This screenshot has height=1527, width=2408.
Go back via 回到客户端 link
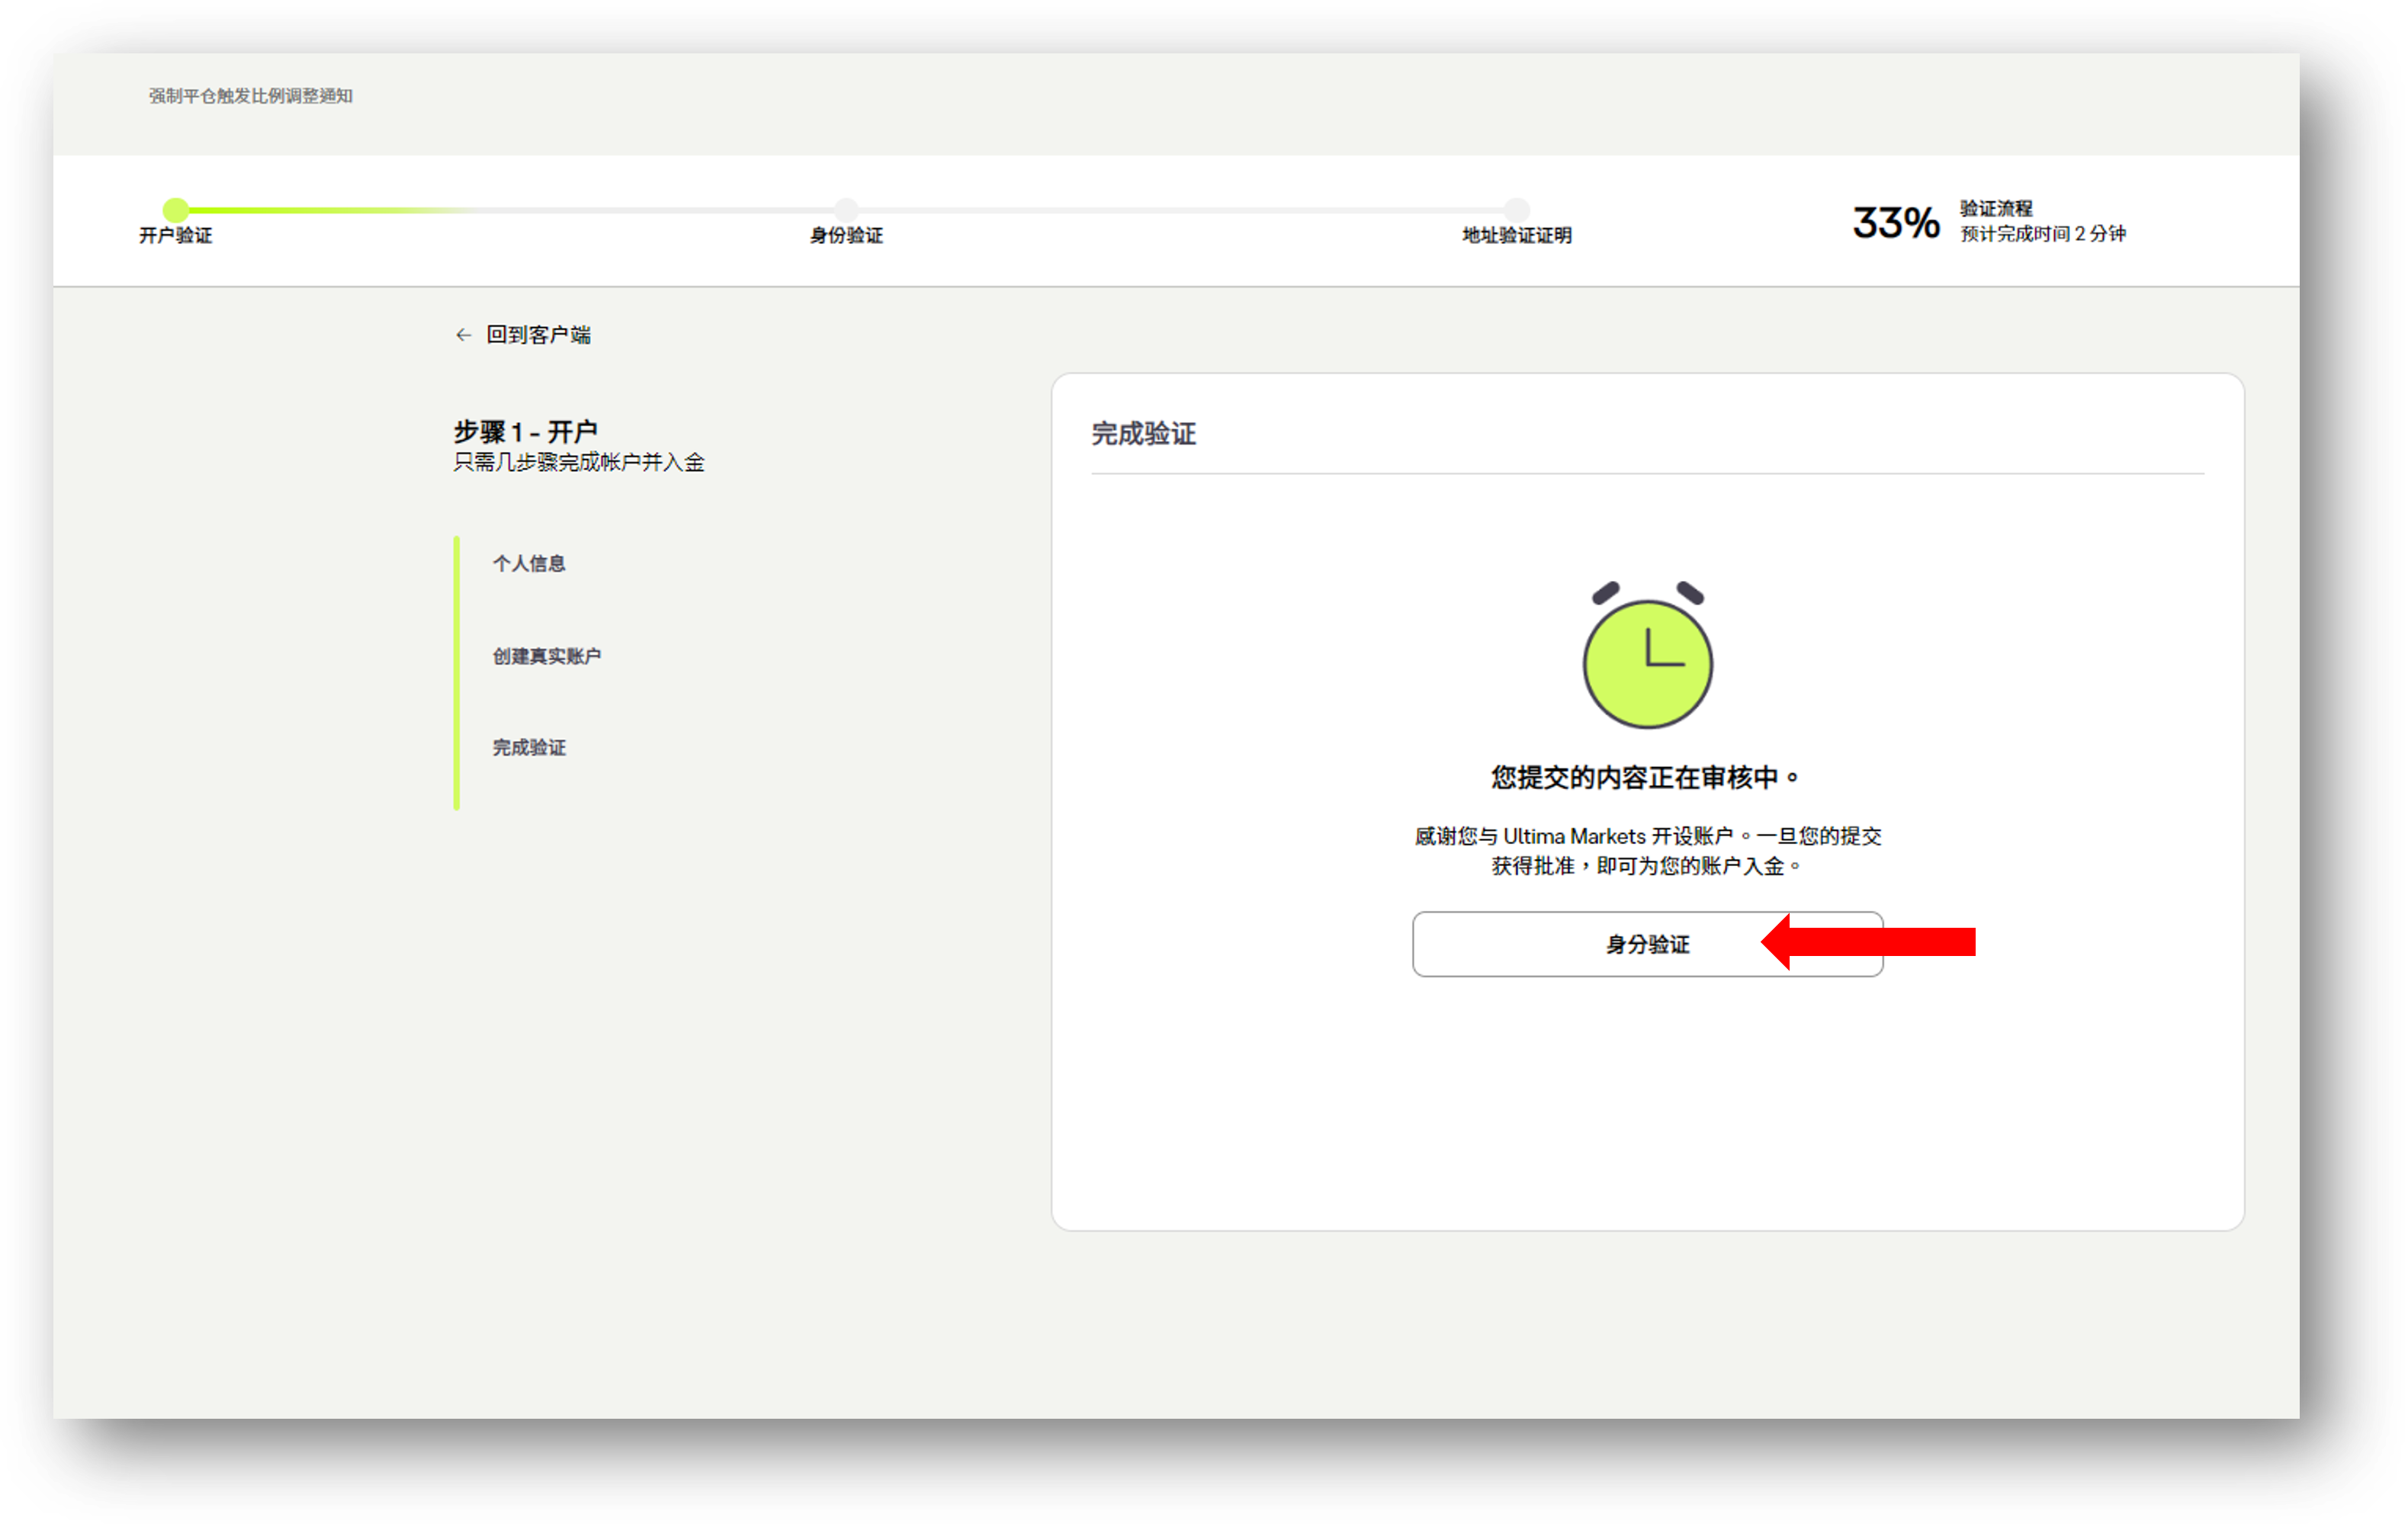(x=538, y=335)
